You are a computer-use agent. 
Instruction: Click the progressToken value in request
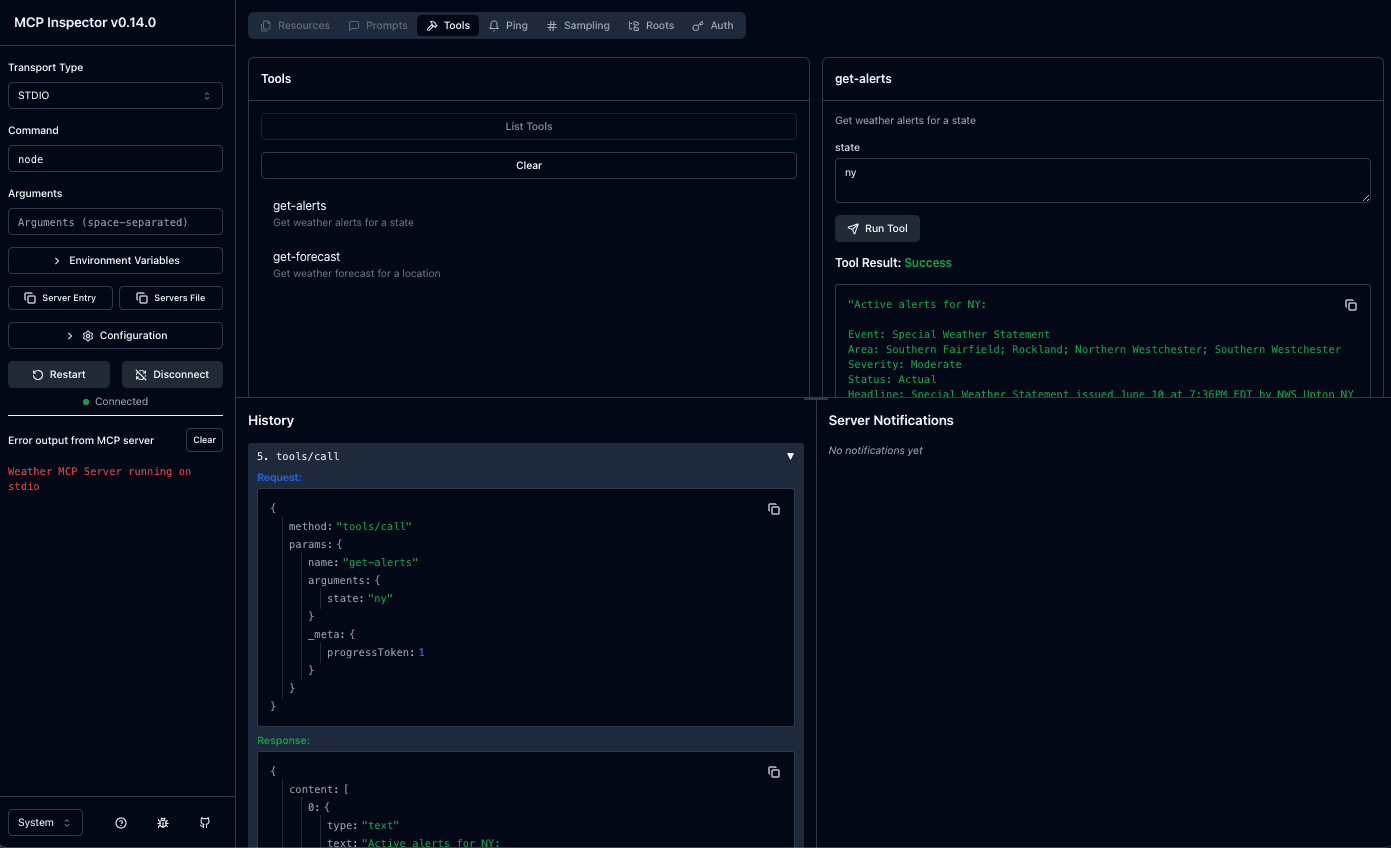pos(421,652)
